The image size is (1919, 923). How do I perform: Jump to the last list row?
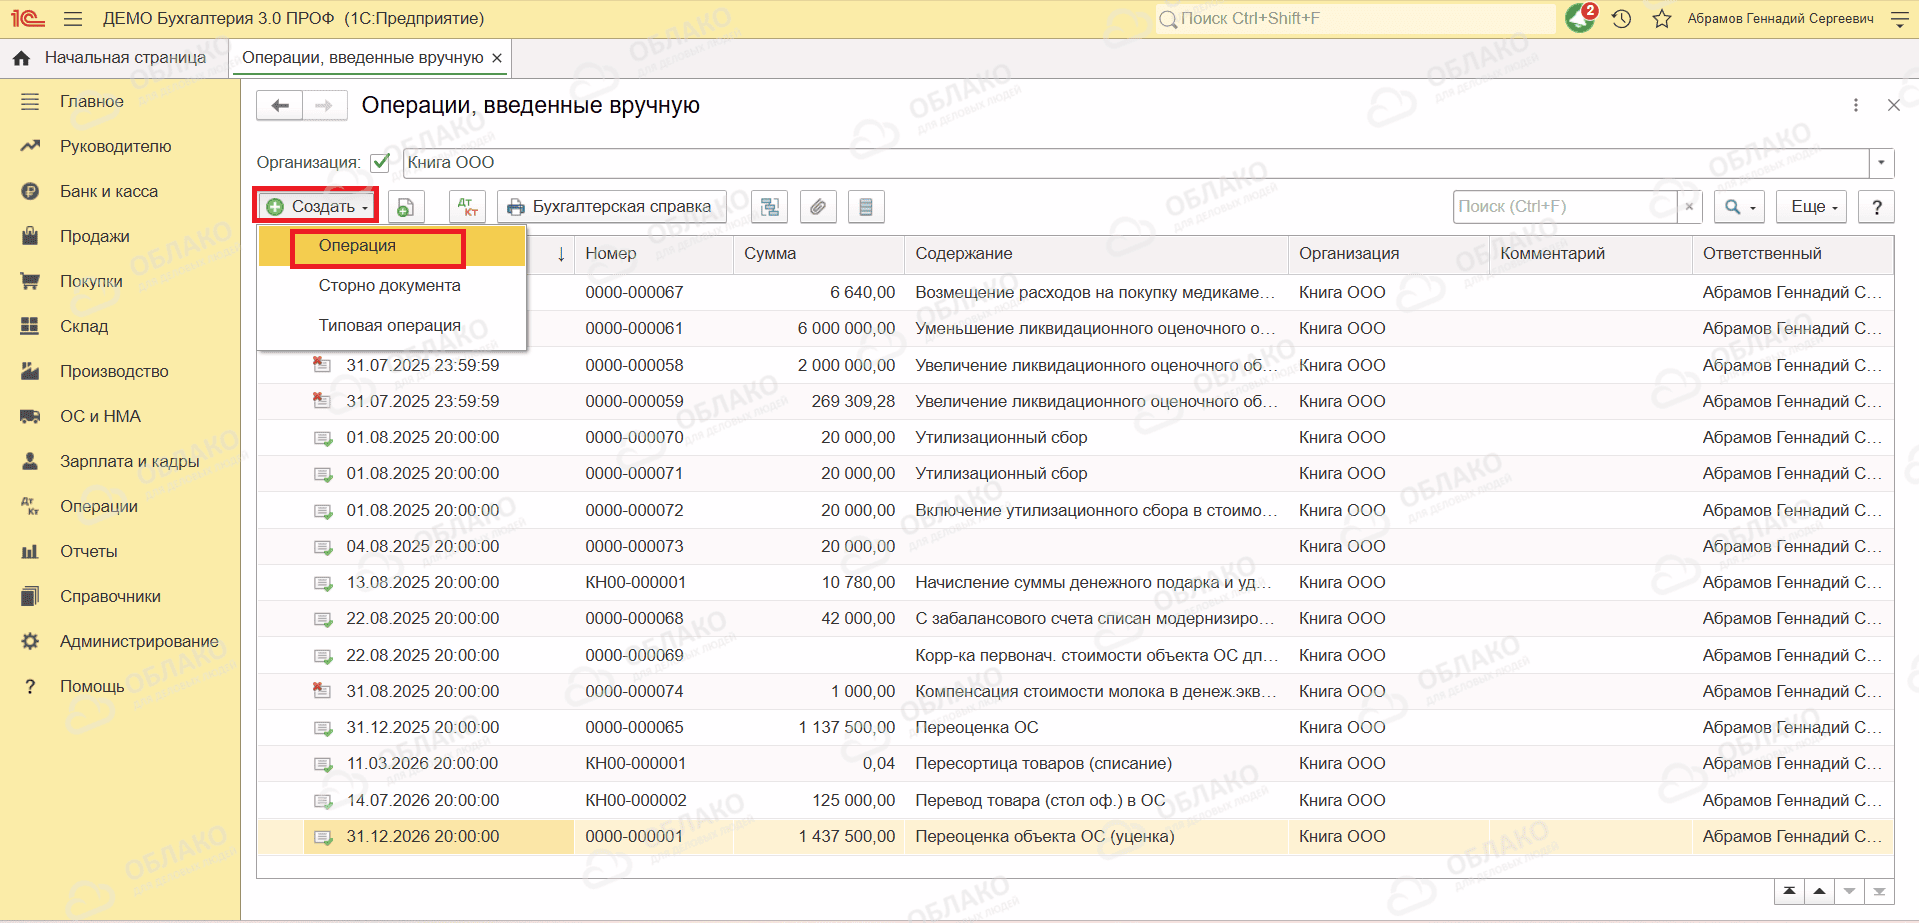[x=1879, y=891]
